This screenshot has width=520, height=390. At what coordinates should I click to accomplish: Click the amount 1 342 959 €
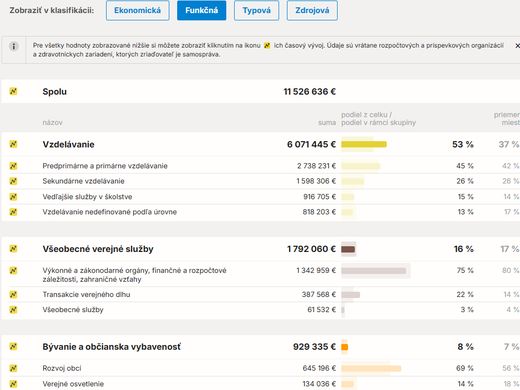[316, 270]
